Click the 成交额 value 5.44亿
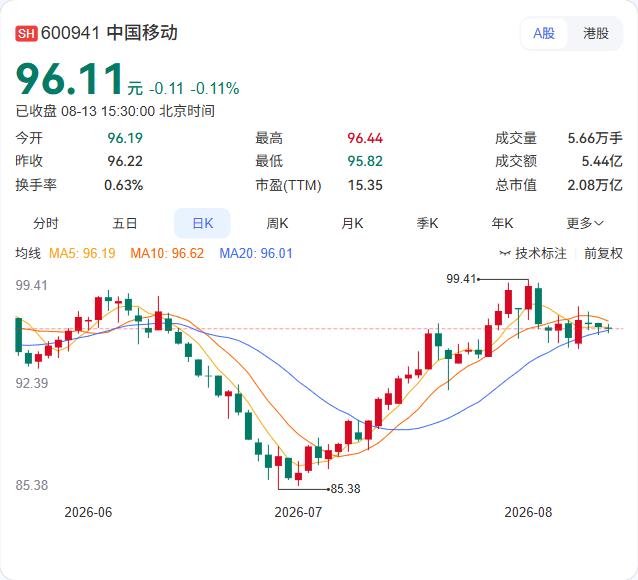 point(602,161)
